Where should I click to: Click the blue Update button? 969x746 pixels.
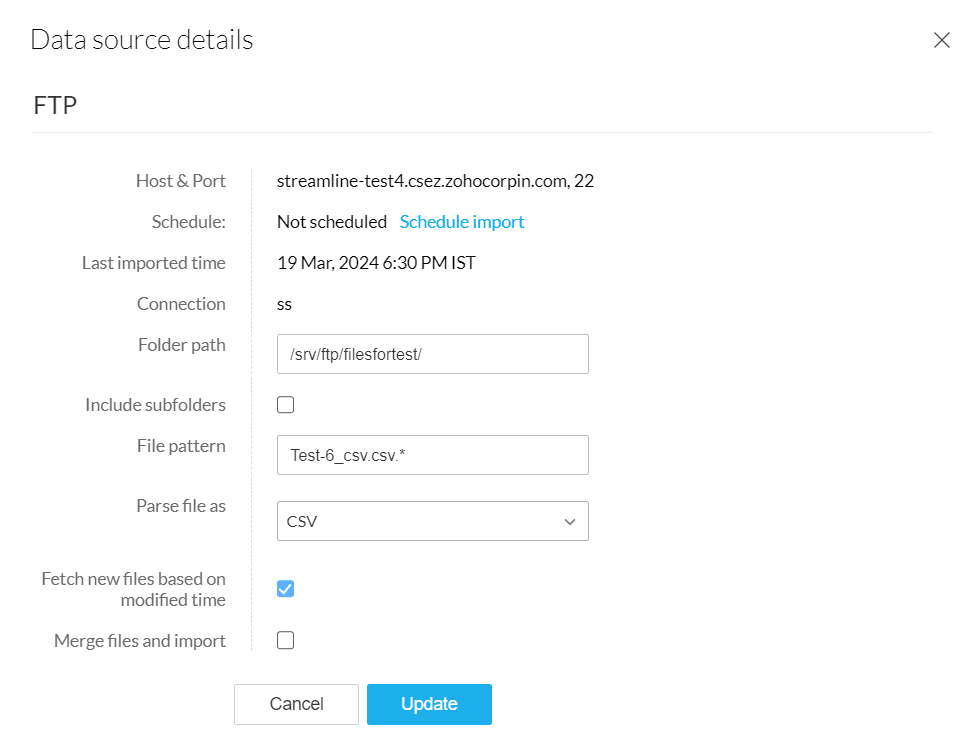point(429,704)
